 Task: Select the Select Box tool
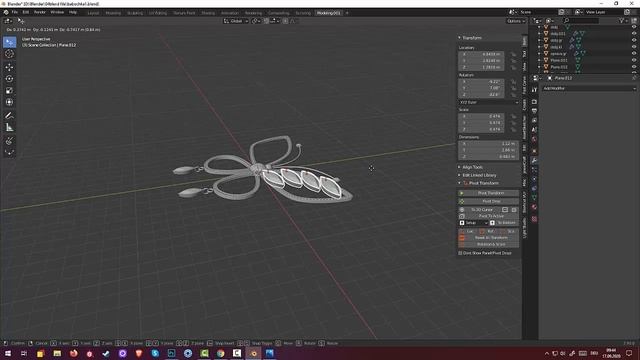[x=9, y=42]
